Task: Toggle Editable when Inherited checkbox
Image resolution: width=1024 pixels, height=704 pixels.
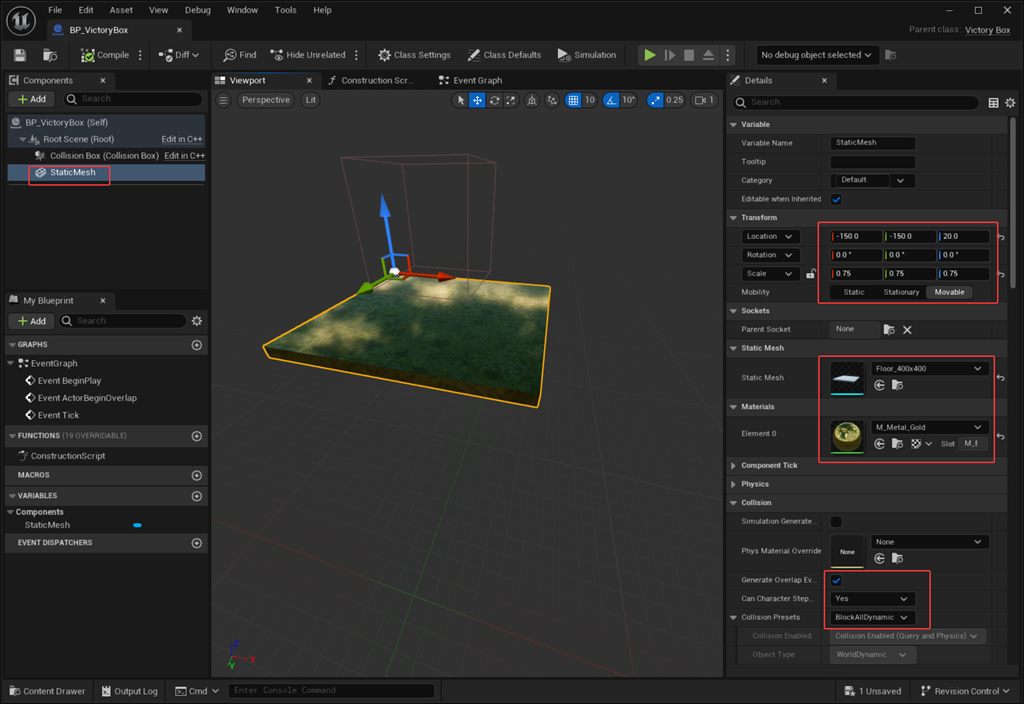Action: tap(836, 199)
